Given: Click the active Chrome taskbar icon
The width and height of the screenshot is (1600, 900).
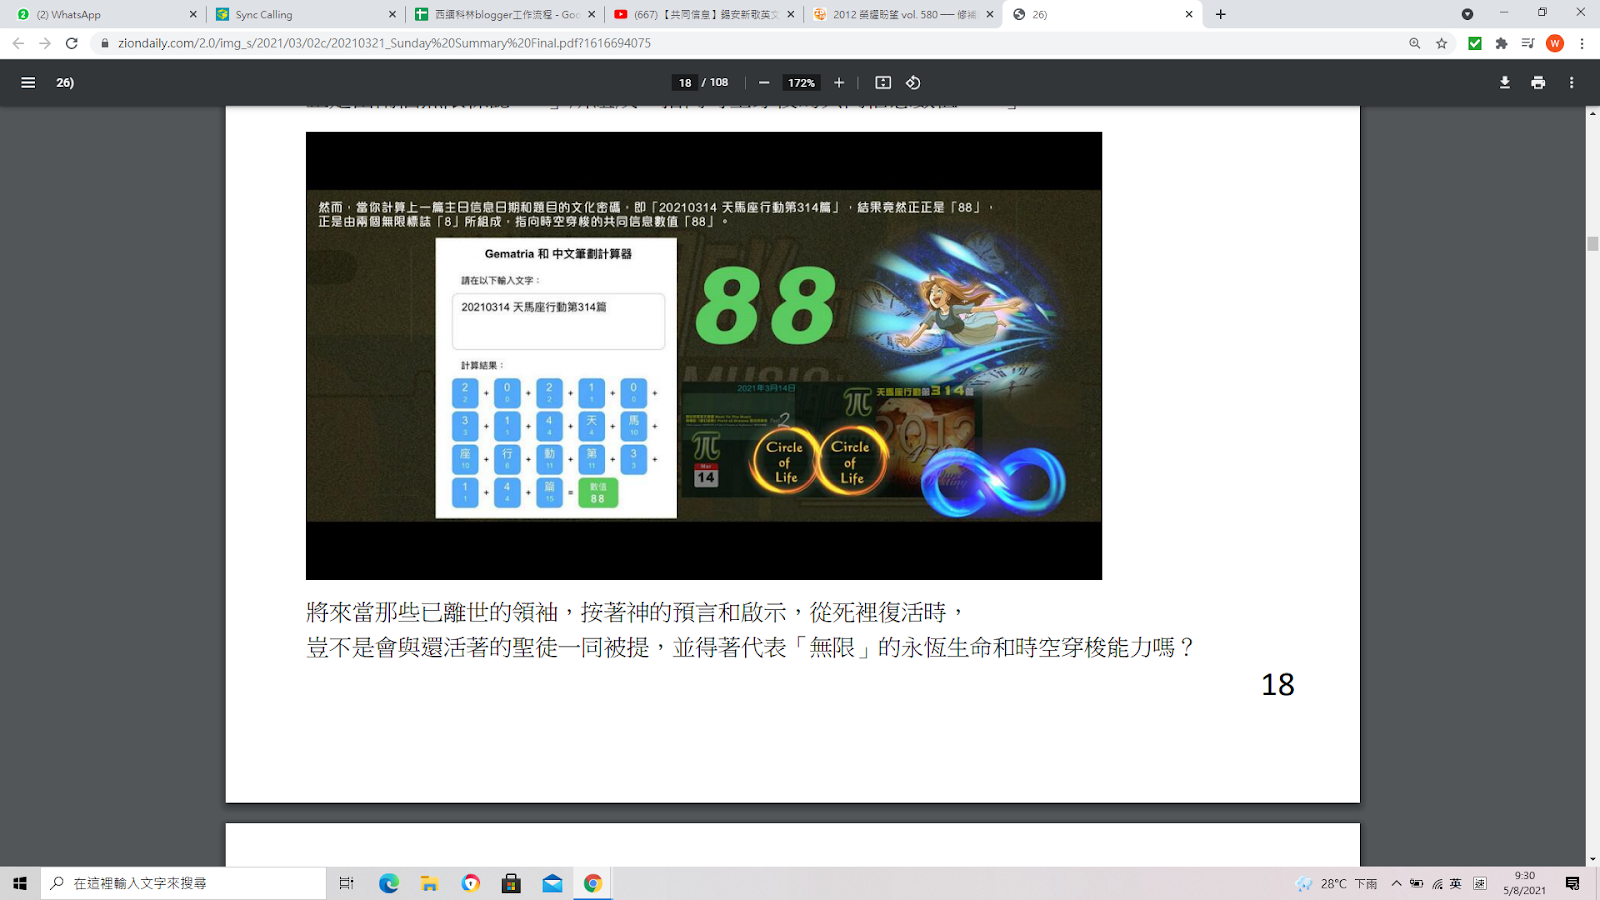Looking at the screenshot, I should [593, 883].
